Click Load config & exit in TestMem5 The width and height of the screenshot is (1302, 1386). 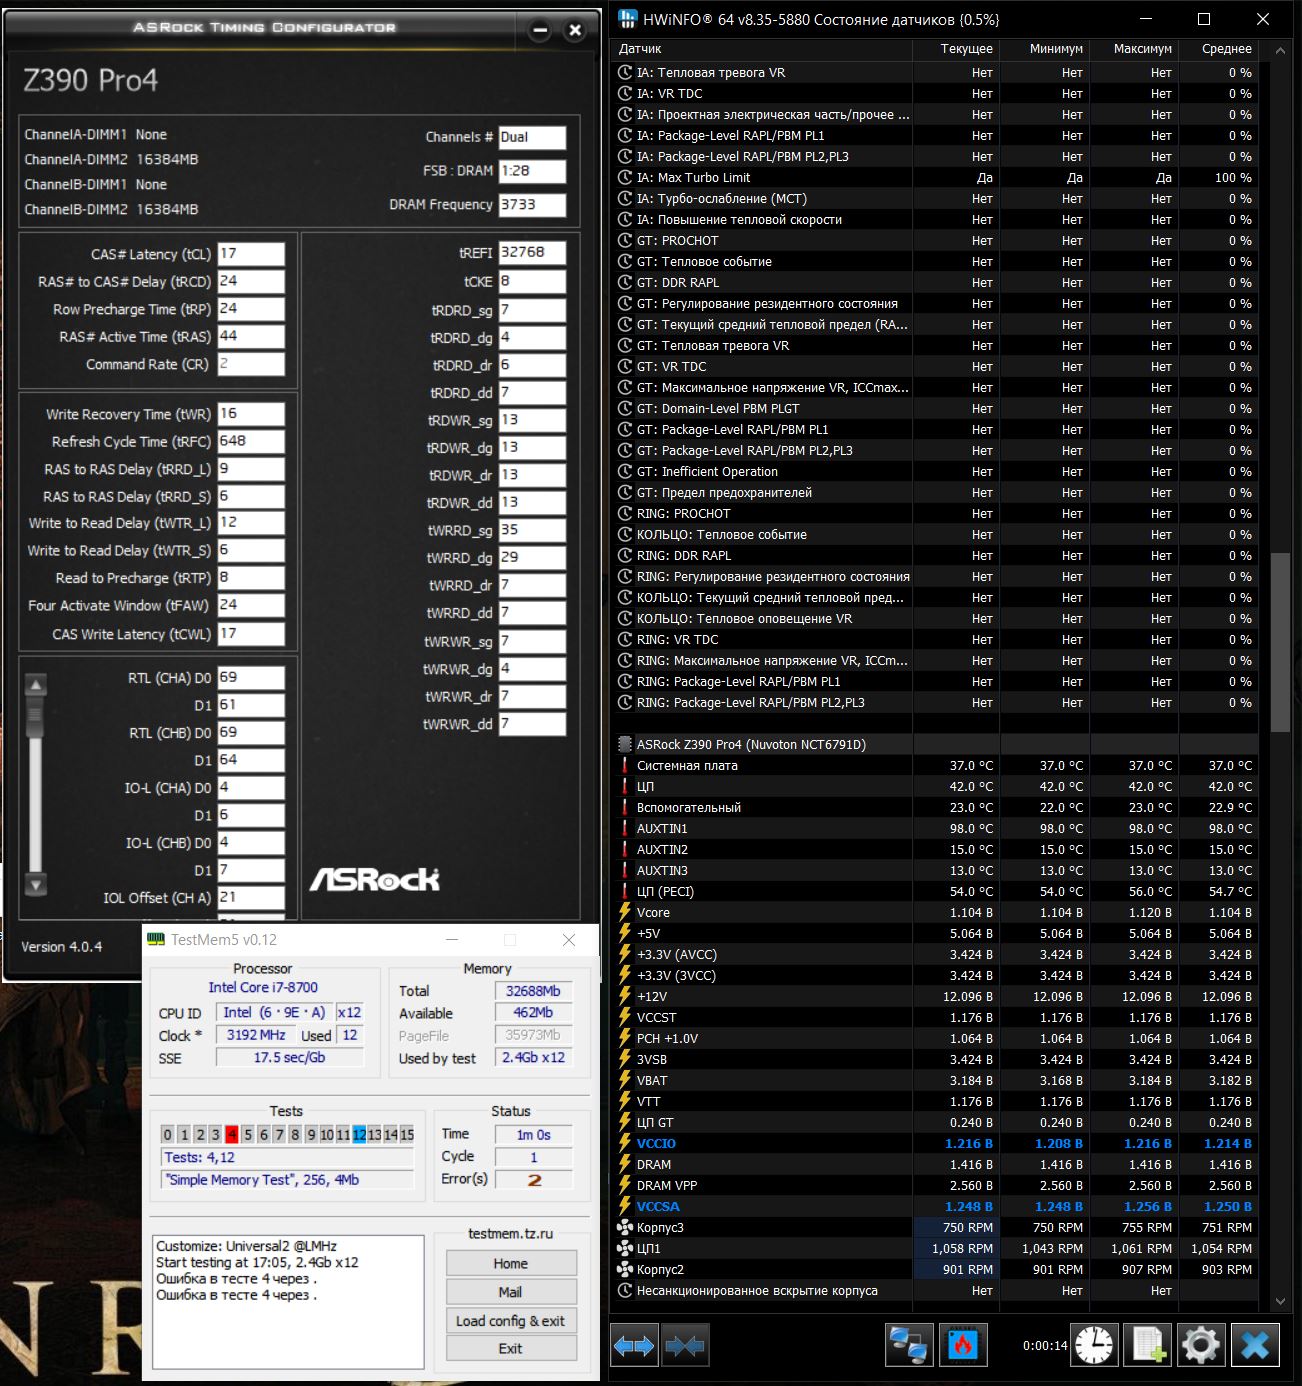[511, 1321]
